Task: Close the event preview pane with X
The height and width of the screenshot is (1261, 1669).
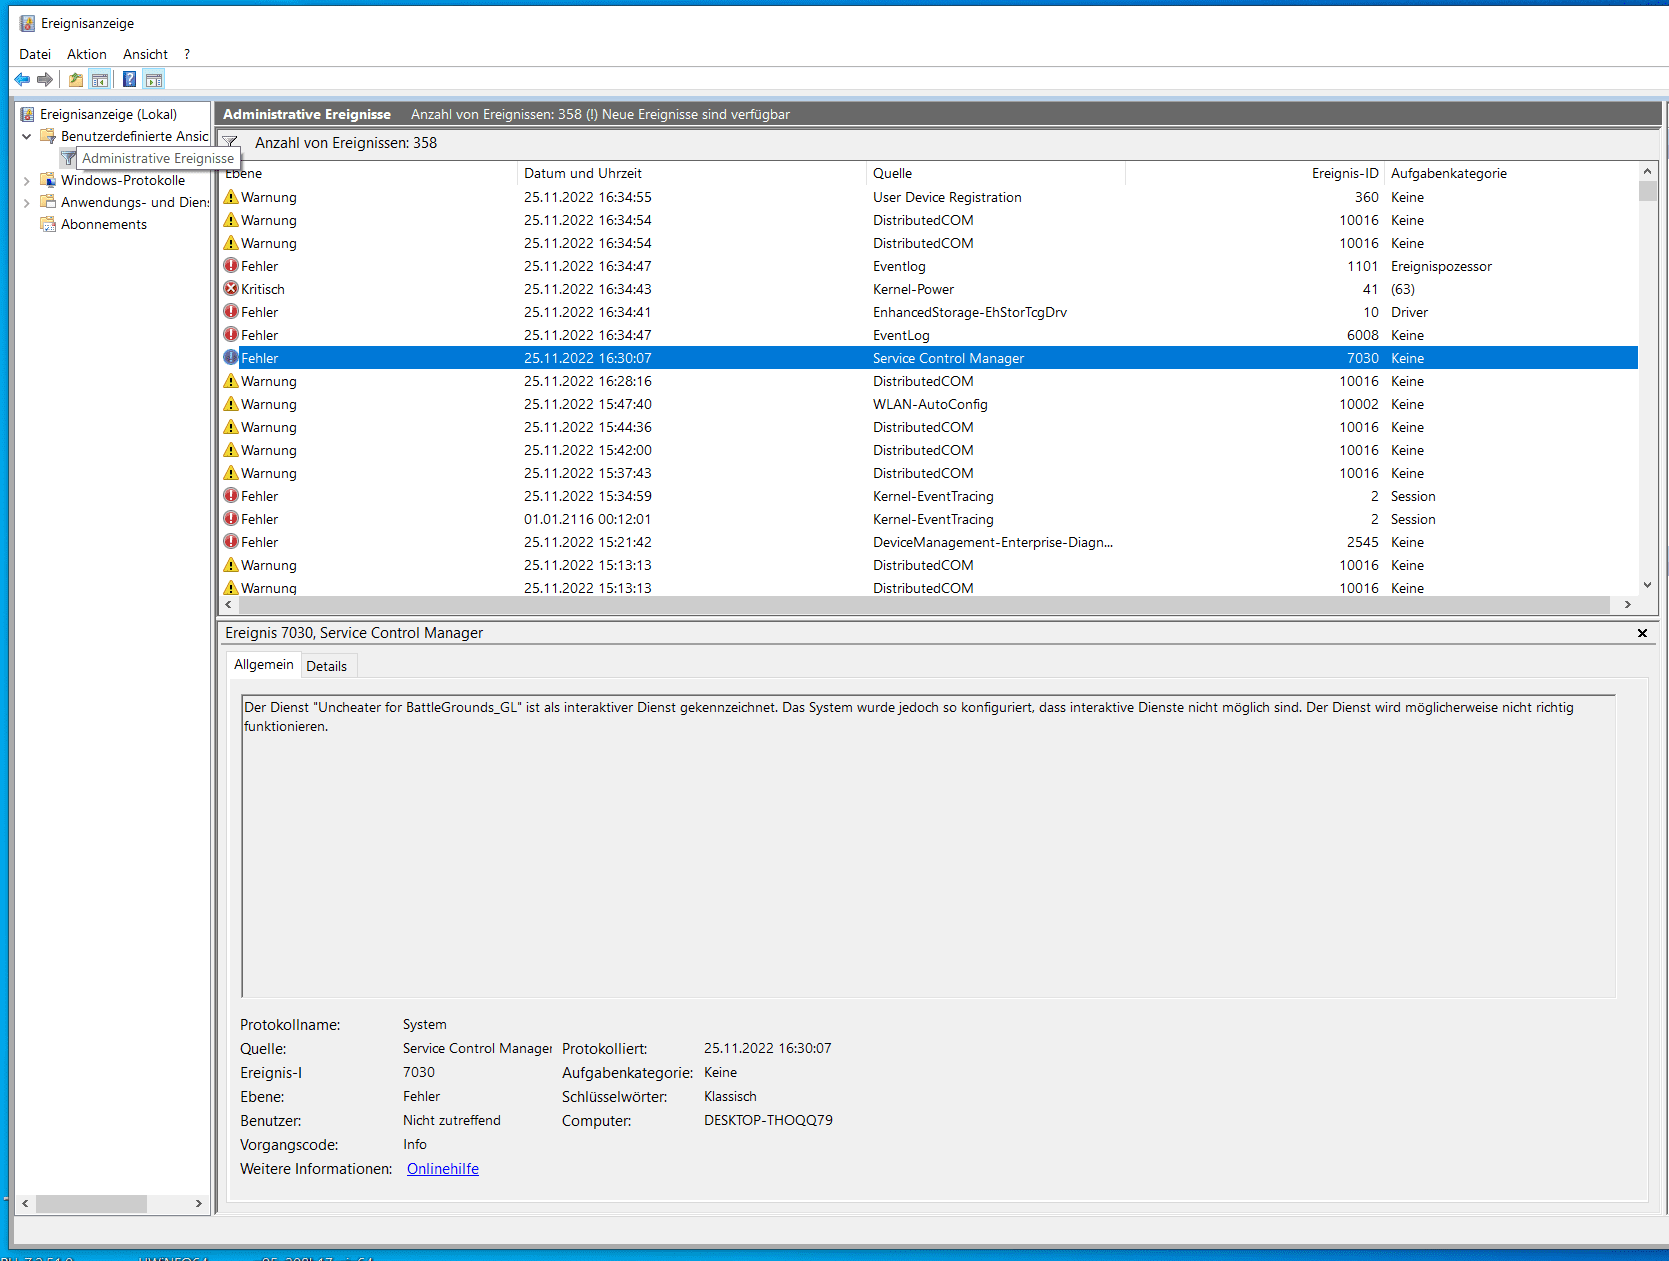Action: (1642, 633)
